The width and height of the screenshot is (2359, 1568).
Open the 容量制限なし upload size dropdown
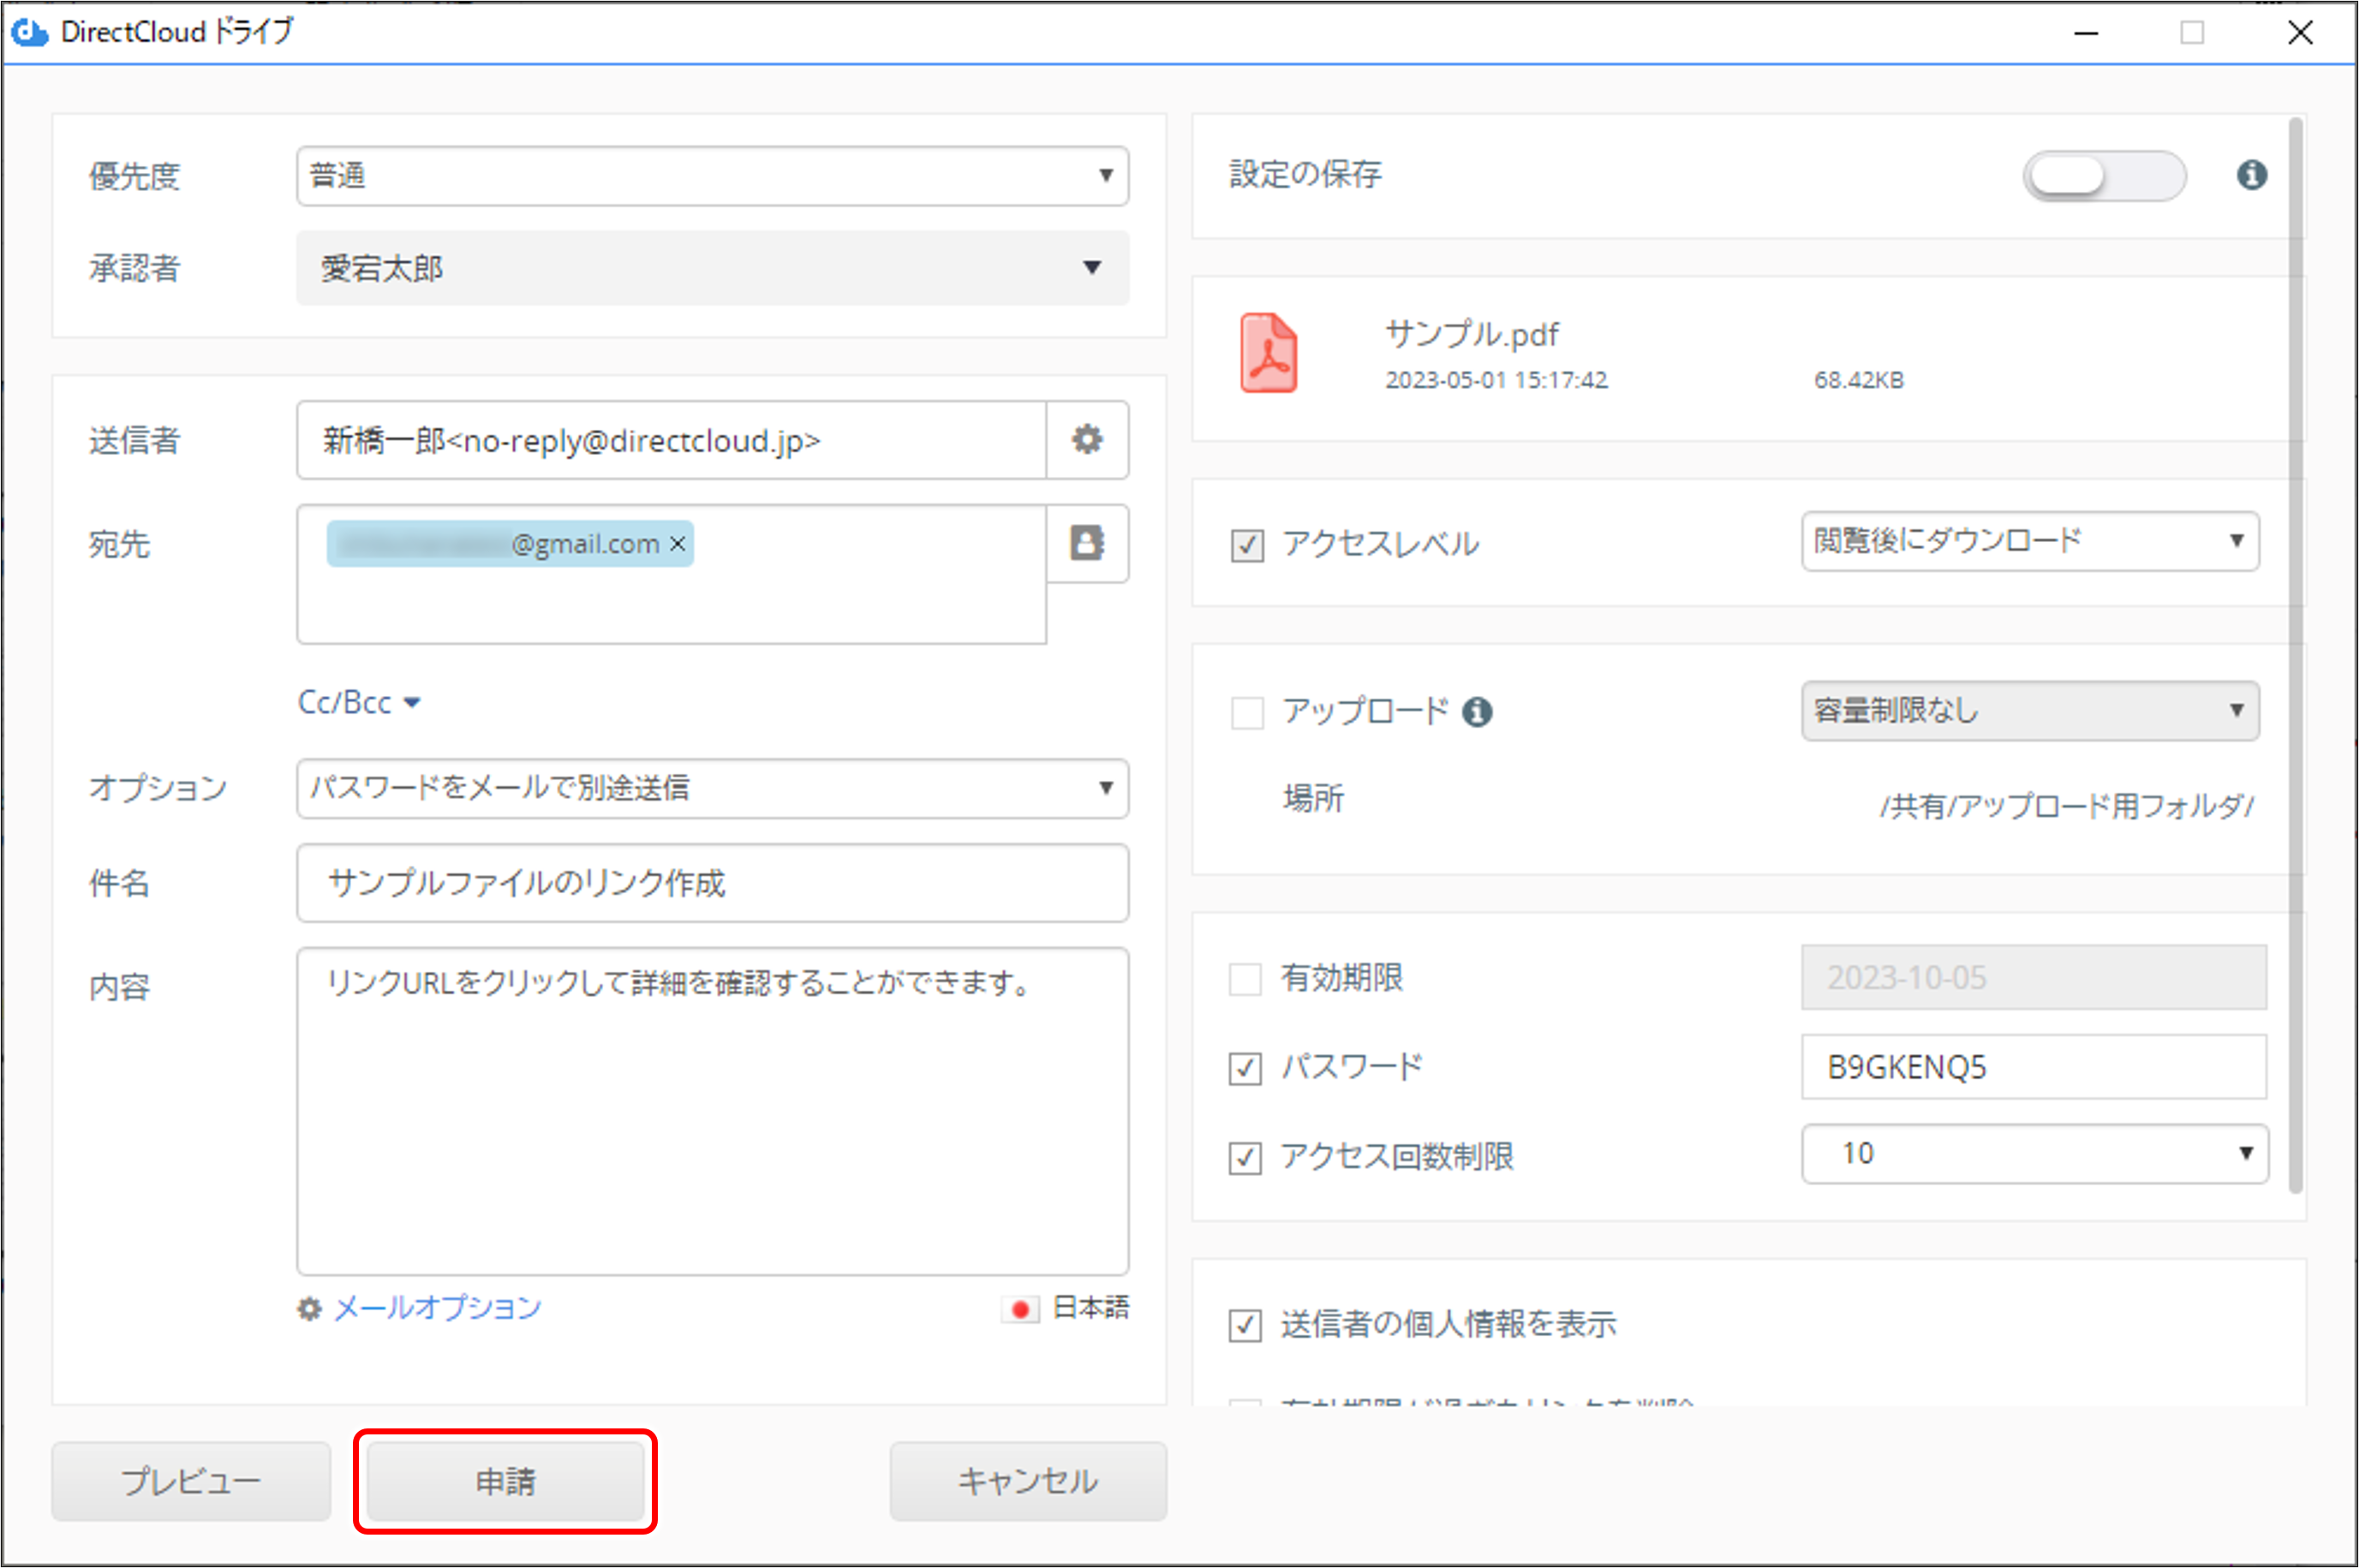[x=2030, y=711]
